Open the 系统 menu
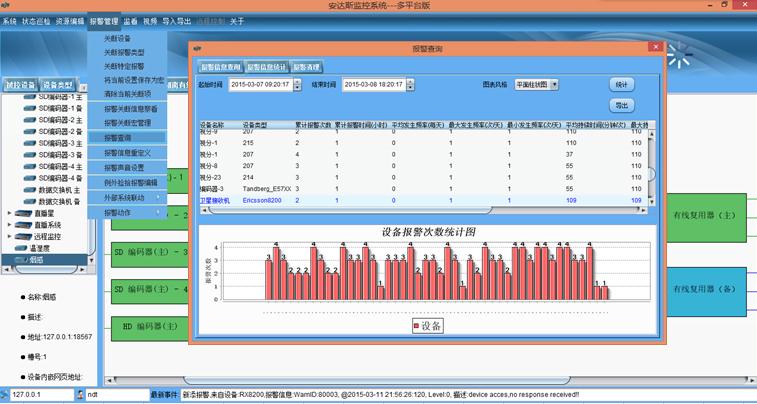 tap(10, 22)
